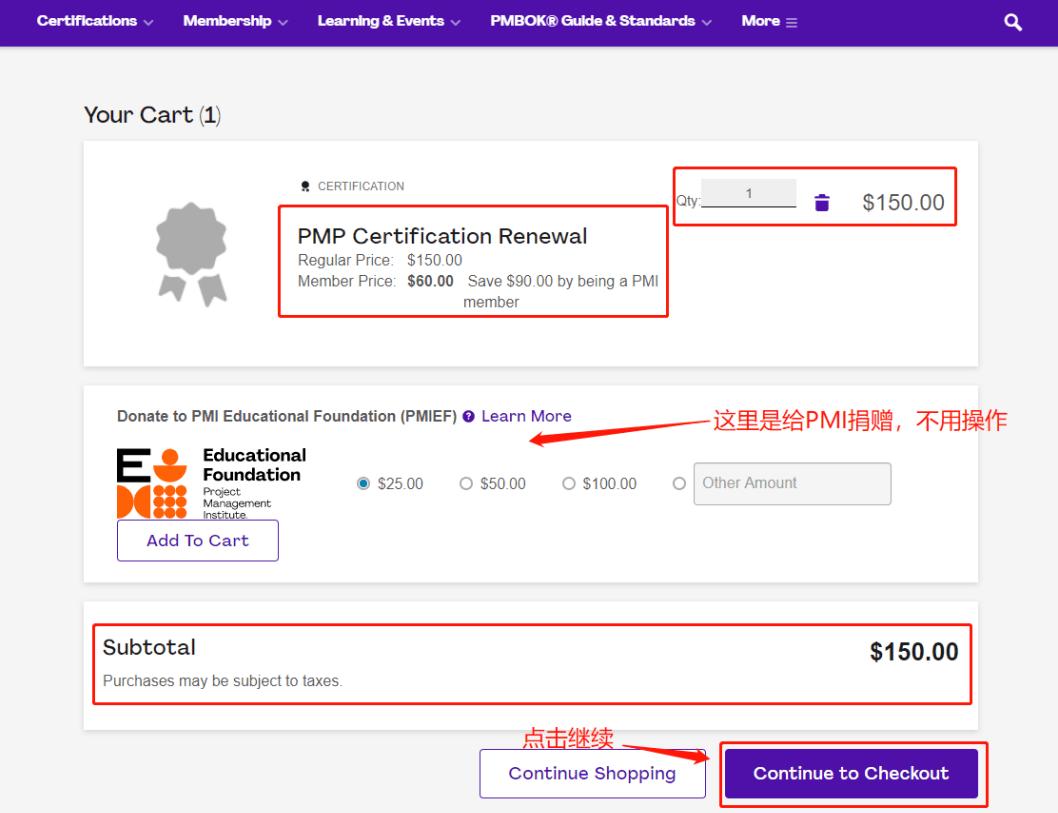Open PMBOK Guide & Standards menu

pyautogui.click(x=601, y=22)
